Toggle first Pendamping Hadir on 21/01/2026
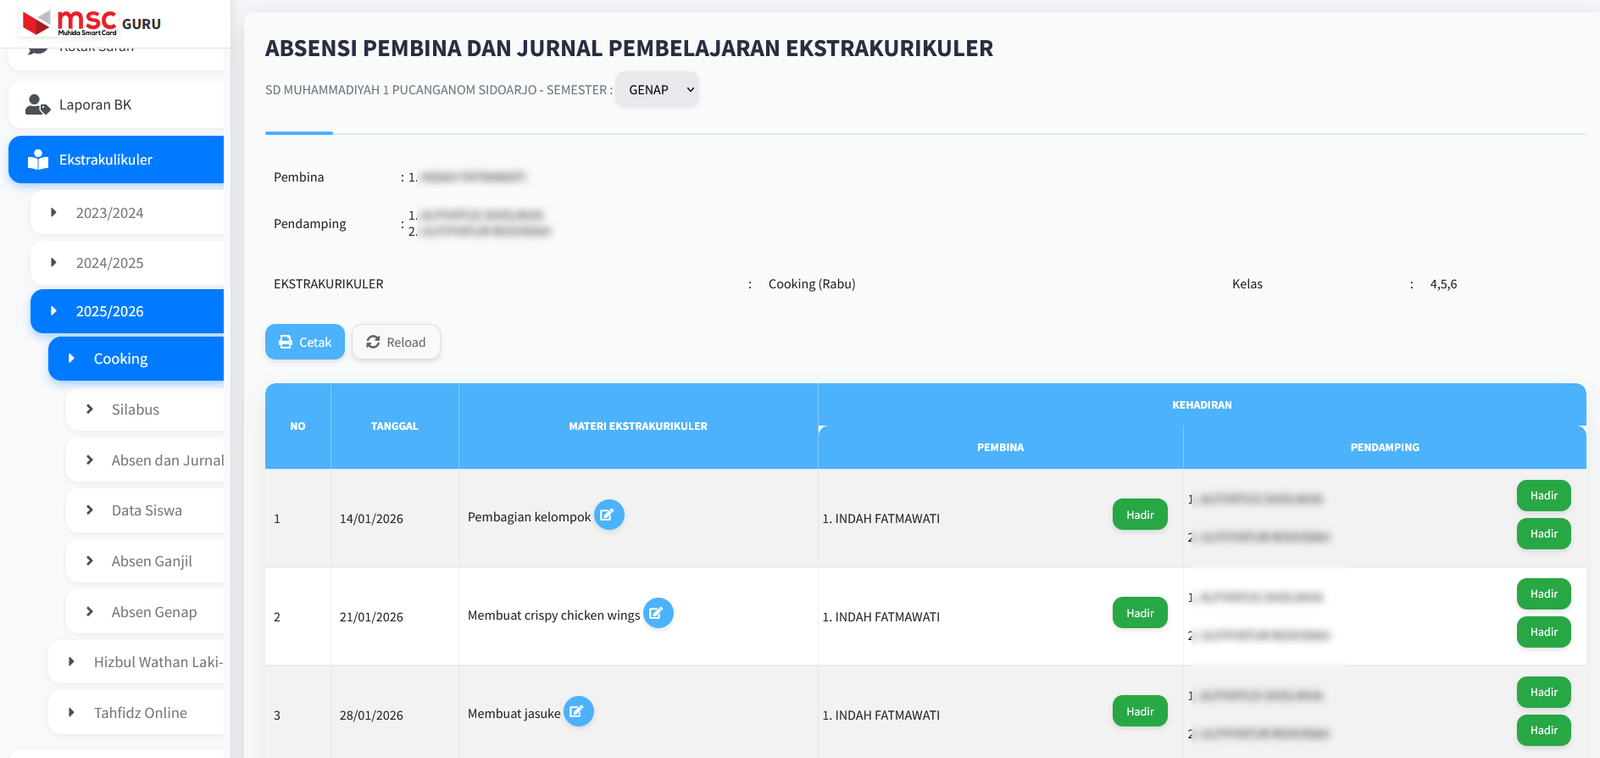 point(1544,594)
